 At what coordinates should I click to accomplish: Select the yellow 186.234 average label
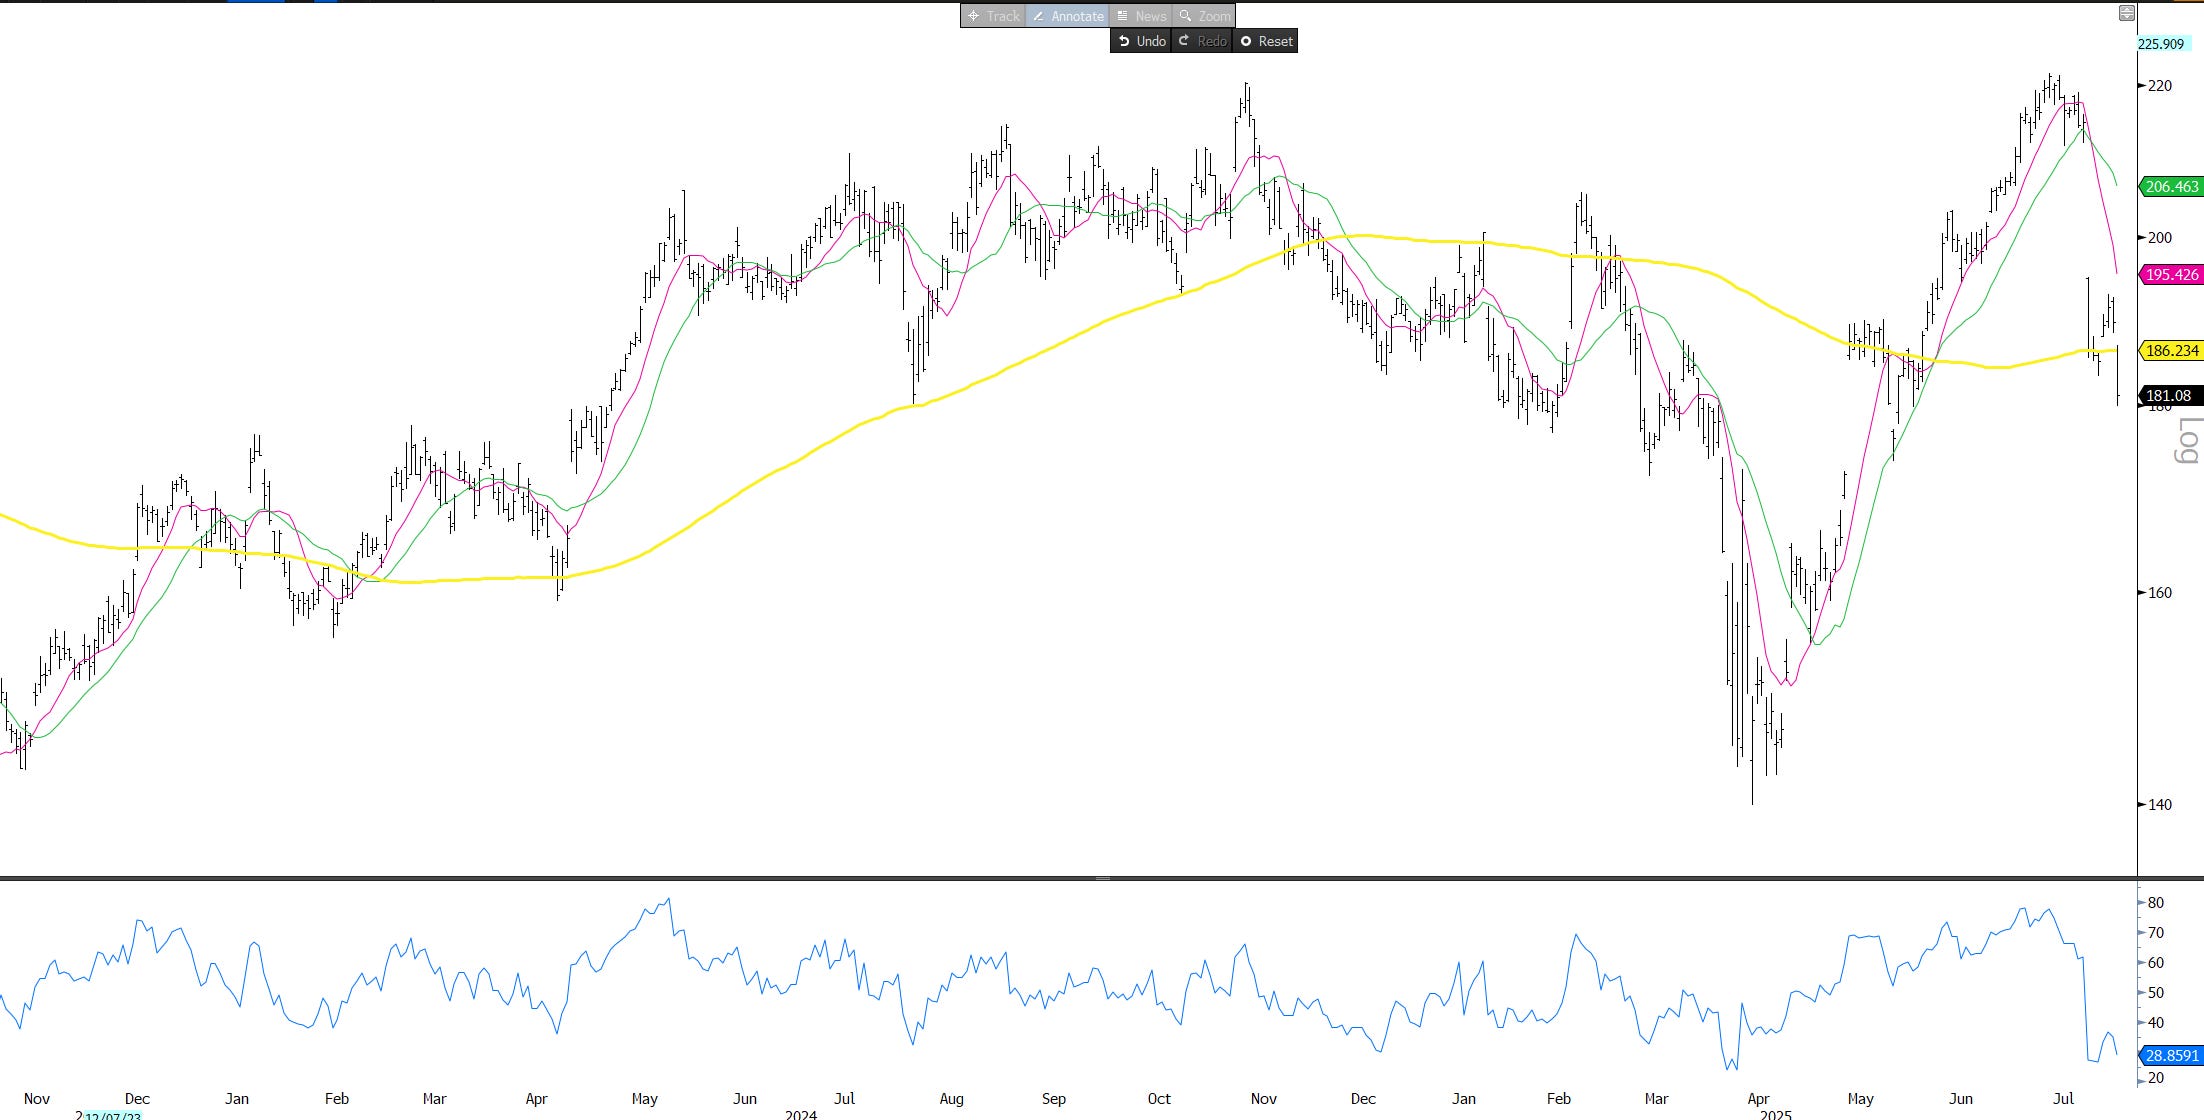(2171, 351)
